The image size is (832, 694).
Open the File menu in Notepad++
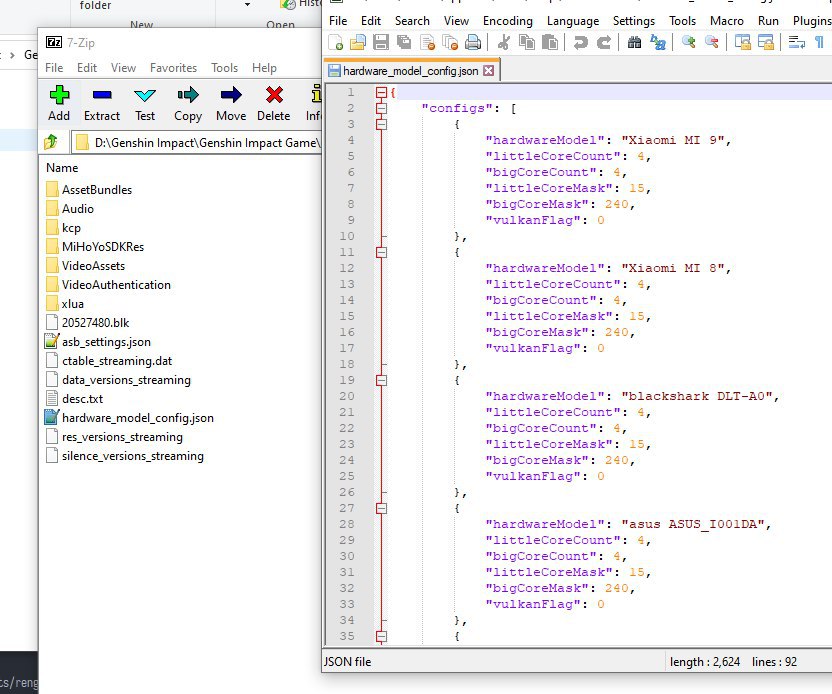(338, 21)
